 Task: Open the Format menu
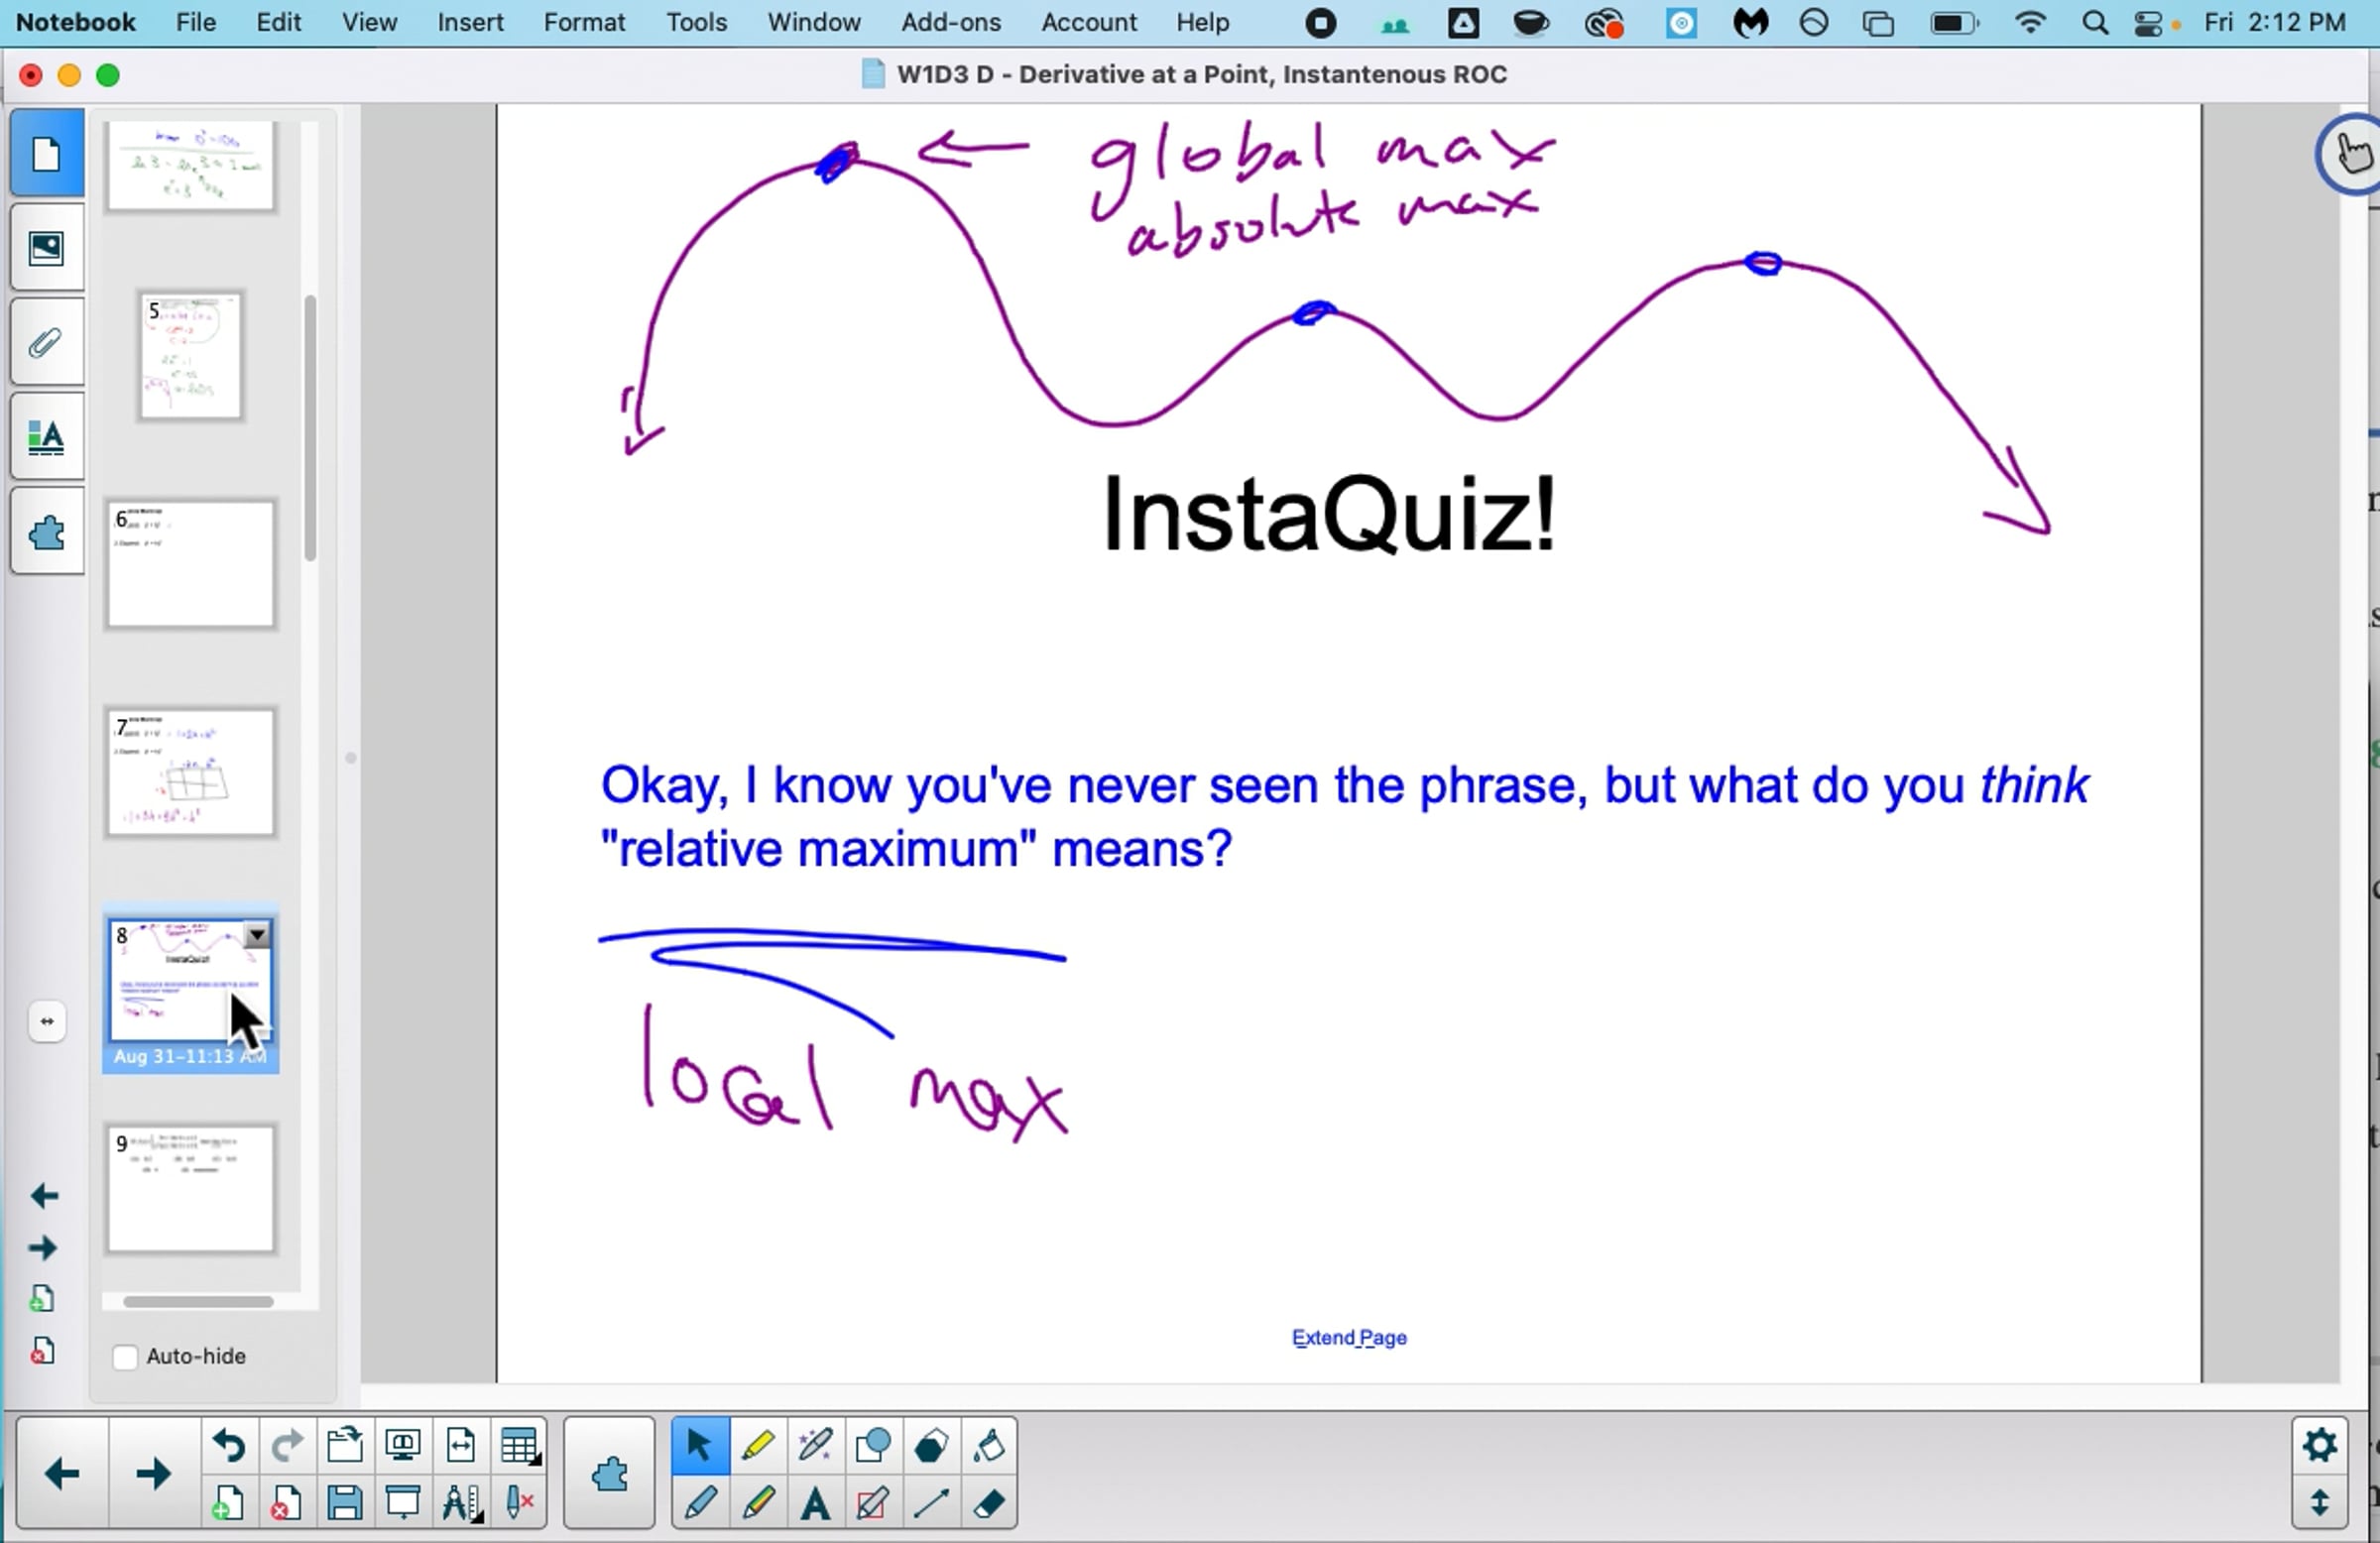[584, 22]
